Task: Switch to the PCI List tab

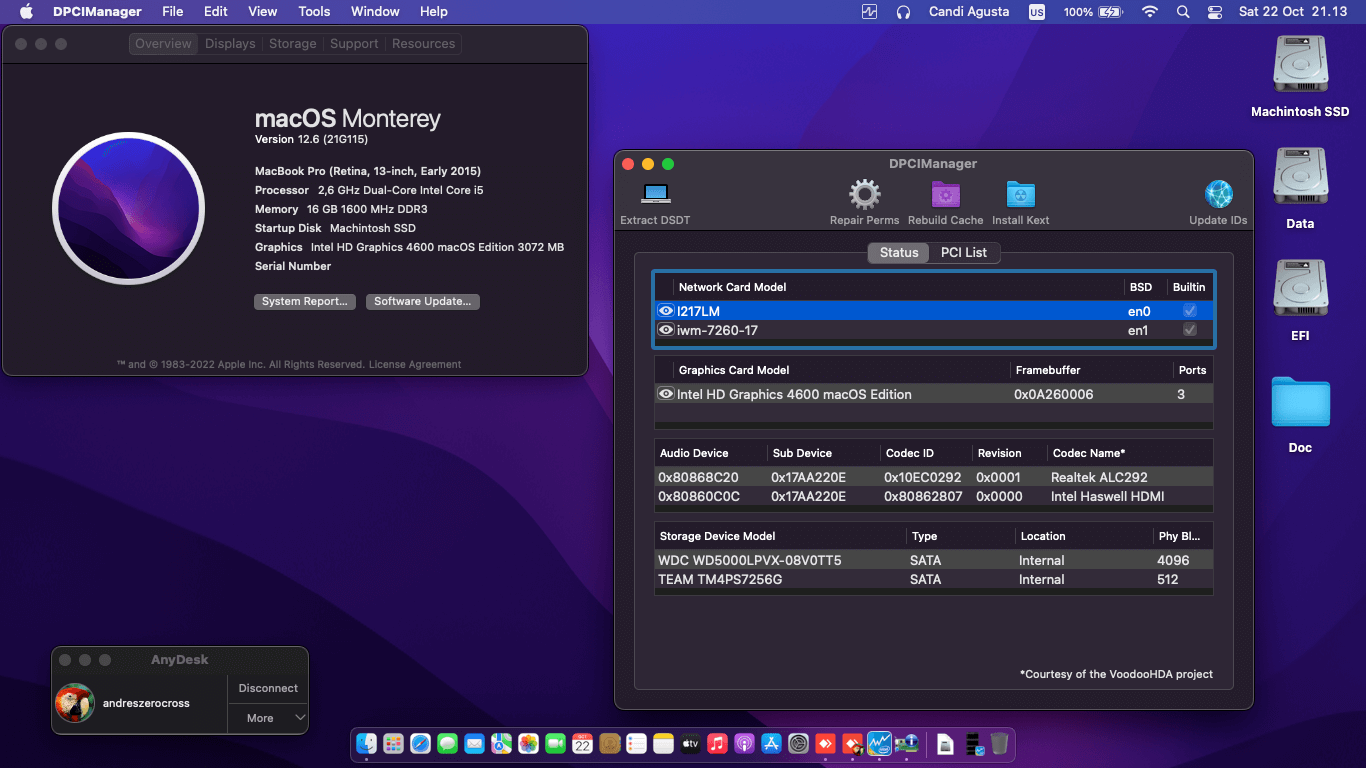Action: (963, 252)
